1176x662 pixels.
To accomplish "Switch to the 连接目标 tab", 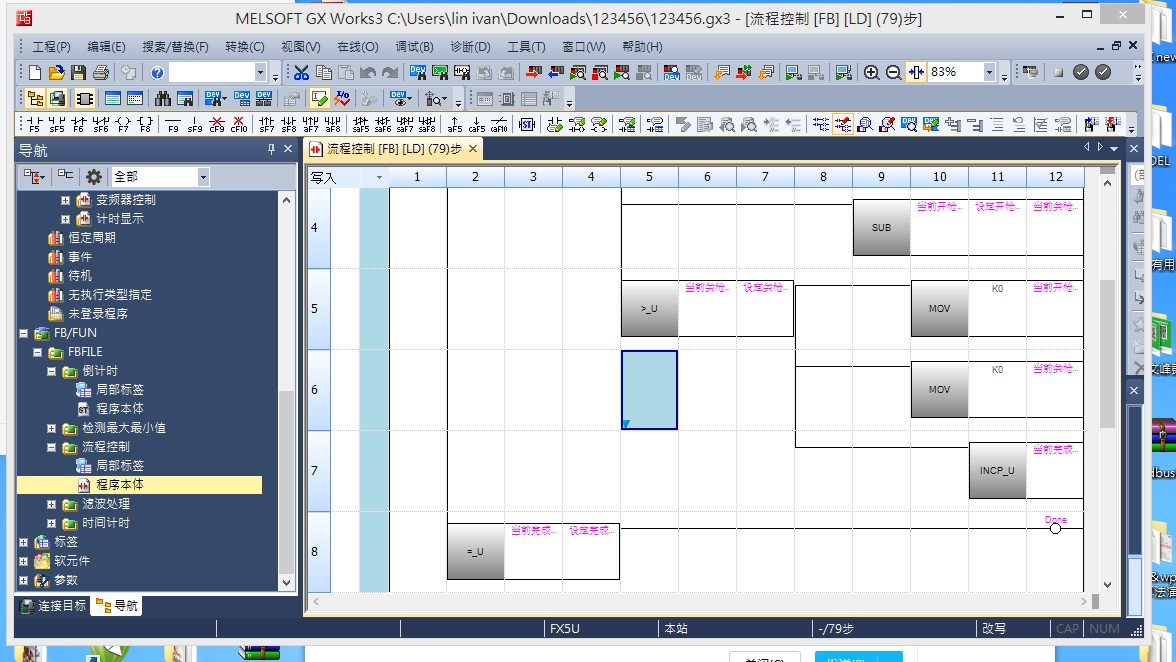I will [x=54, y=606].
